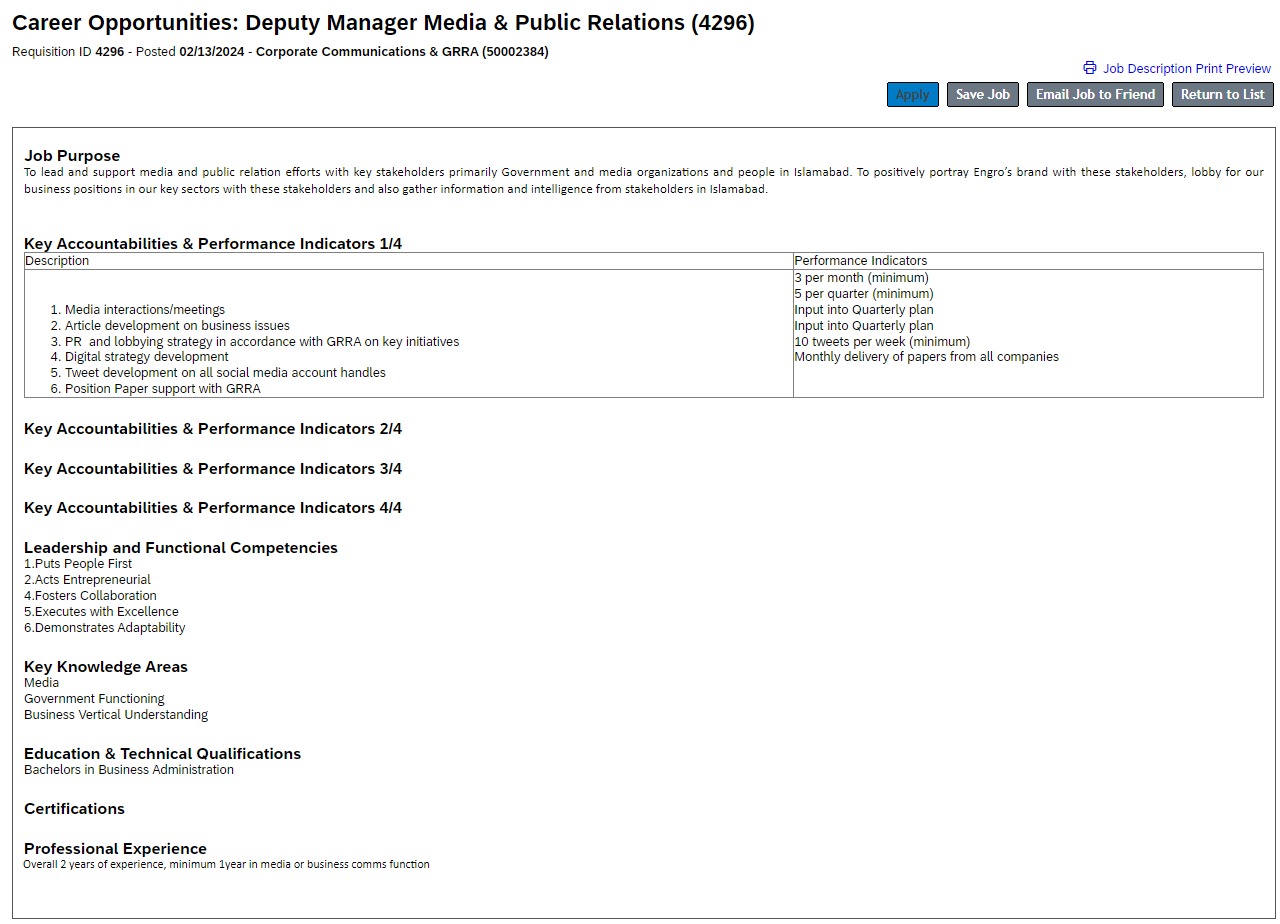Click the Performance Indicators column header
The image size is (1280, 924).
click(860, 261)
